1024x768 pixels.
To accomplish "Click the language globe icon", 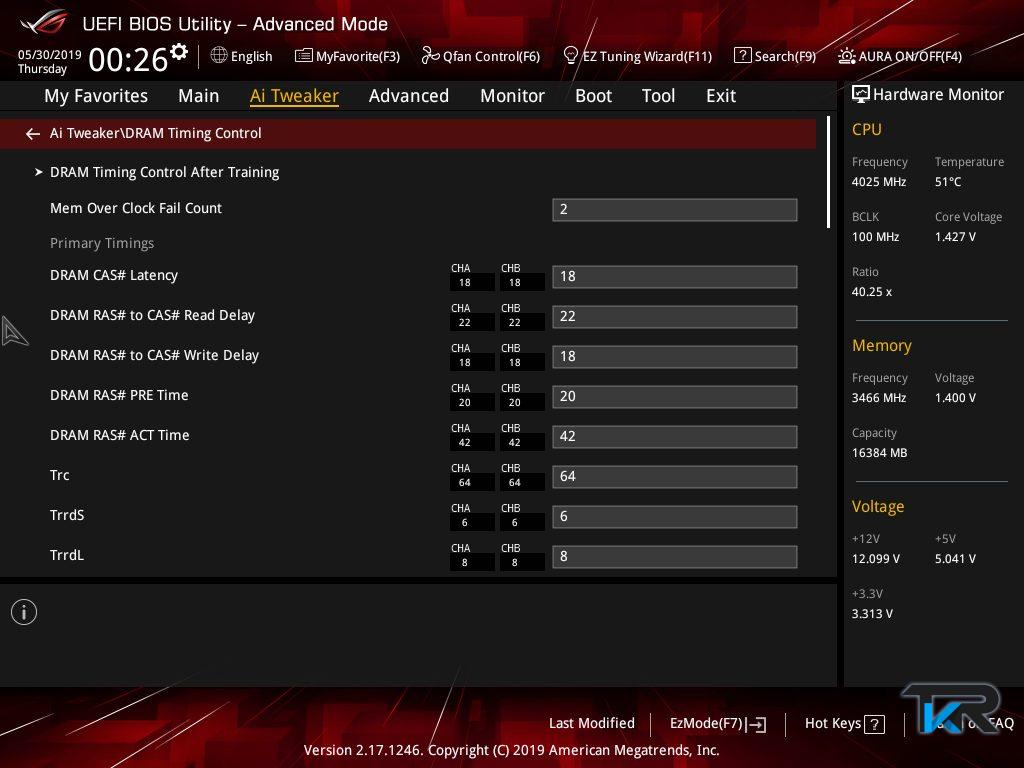I will (x=219, y=56).
